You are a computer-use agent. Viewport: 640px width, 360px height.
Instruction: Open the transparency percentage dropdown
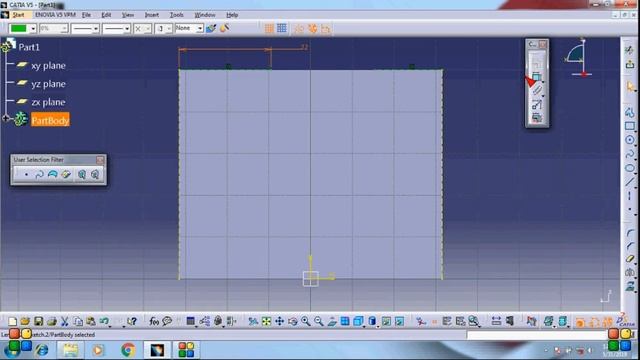(64, 29)
